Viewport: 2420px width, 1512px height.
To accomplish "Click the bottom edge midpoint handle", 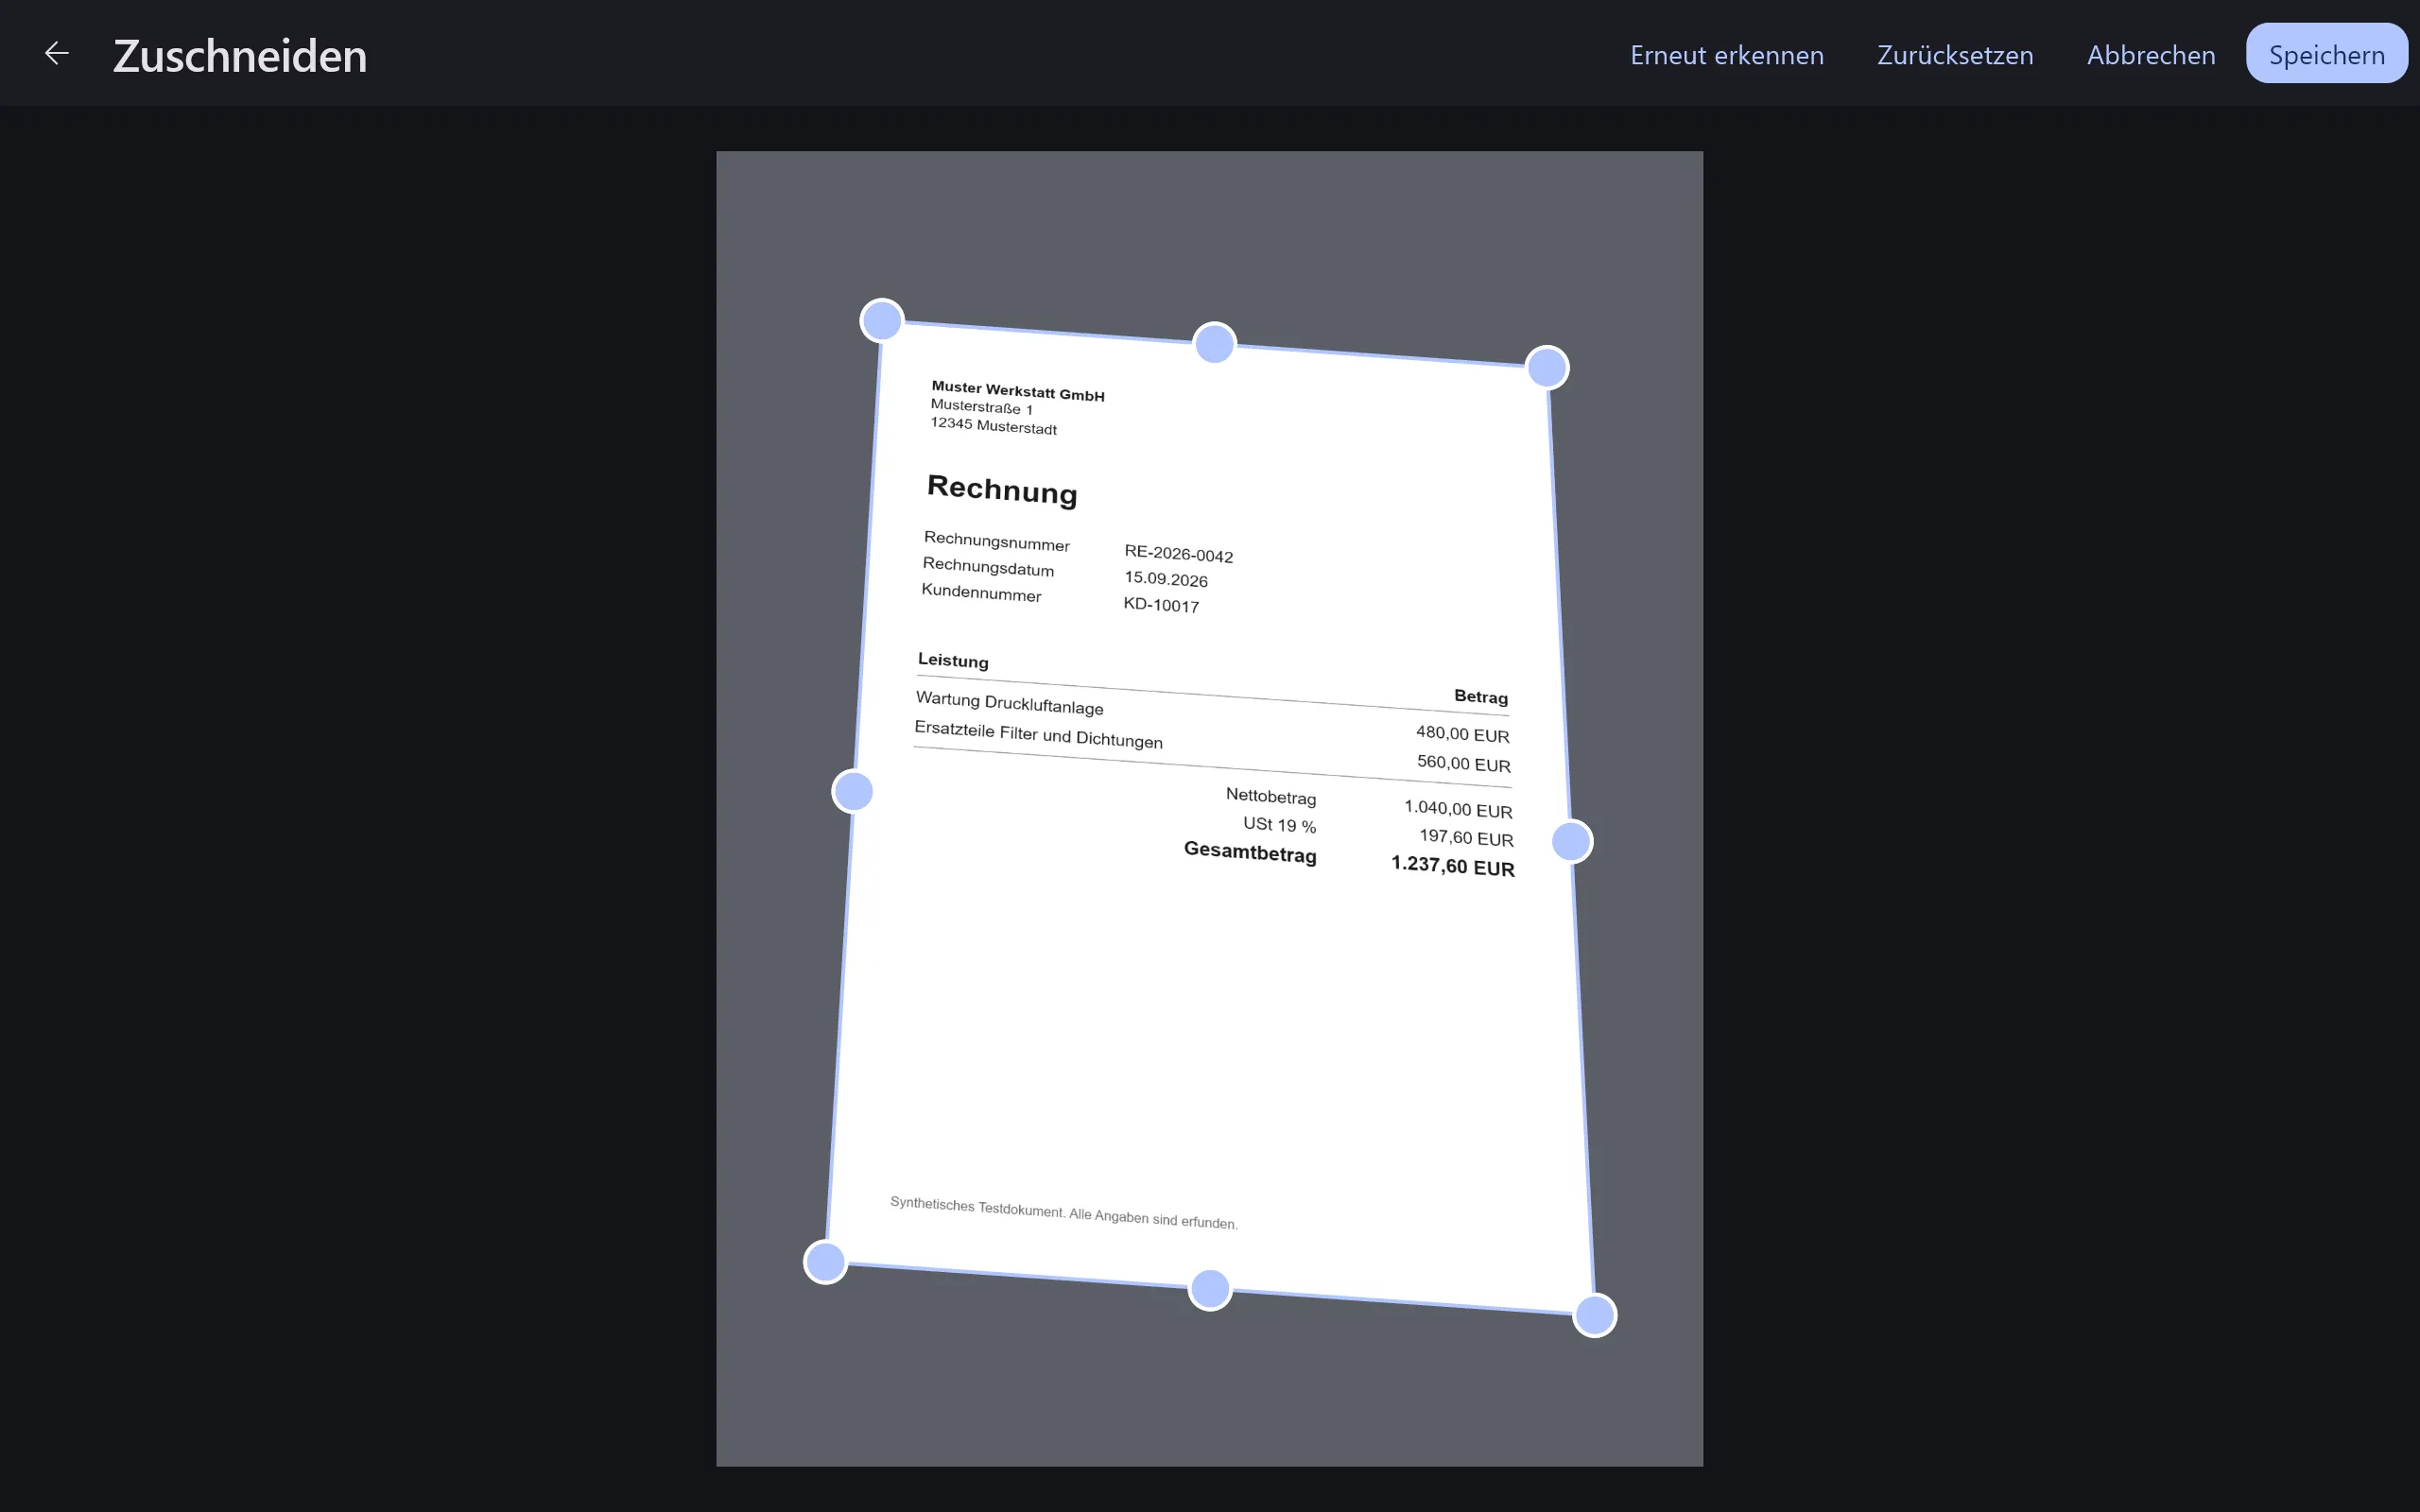I will click(1210, 1289).
